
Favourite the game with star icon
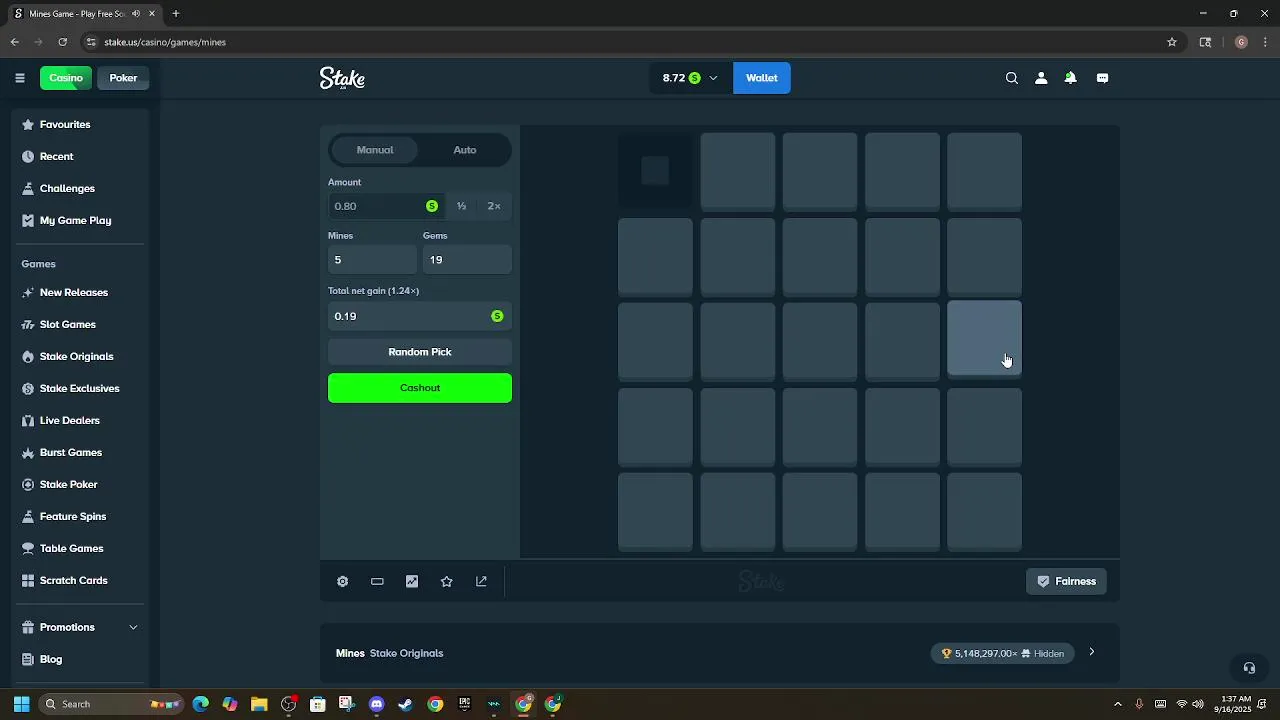click(447, 581)
